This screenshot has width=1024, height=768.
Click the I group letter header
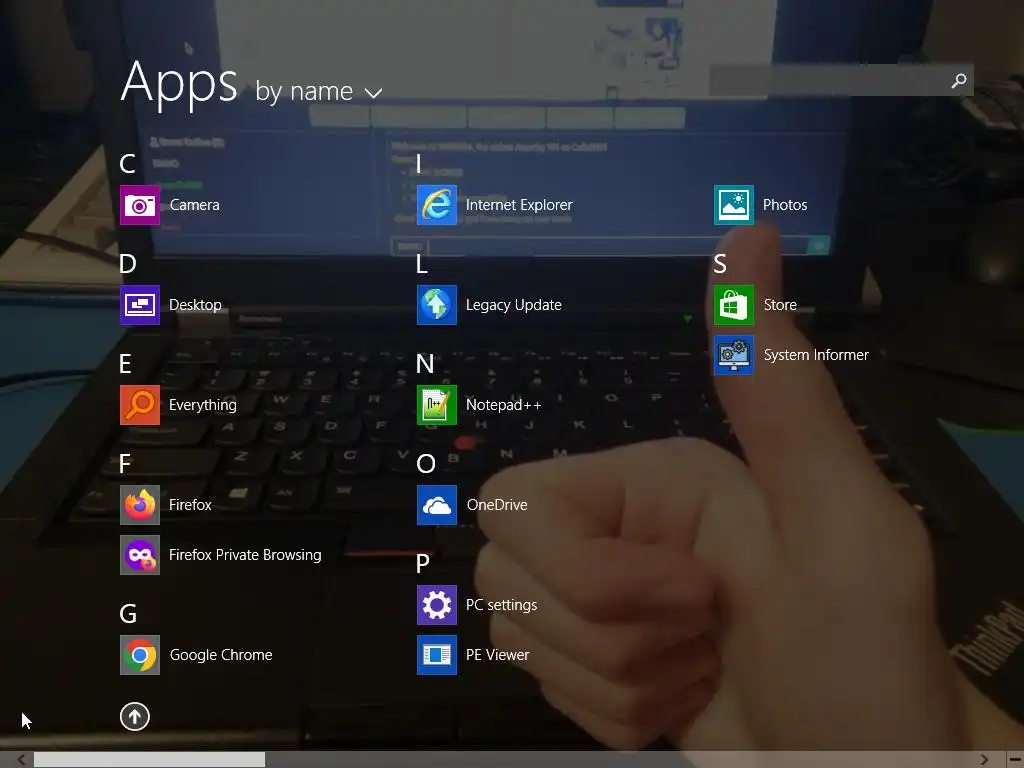419,164
